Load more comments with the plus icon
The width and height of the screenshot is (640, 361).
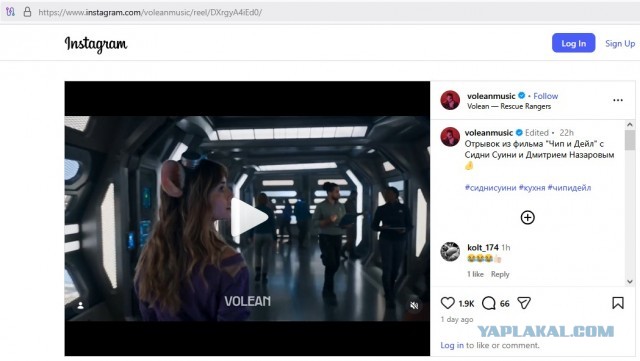pyautogui.click(x=527, y=217)
